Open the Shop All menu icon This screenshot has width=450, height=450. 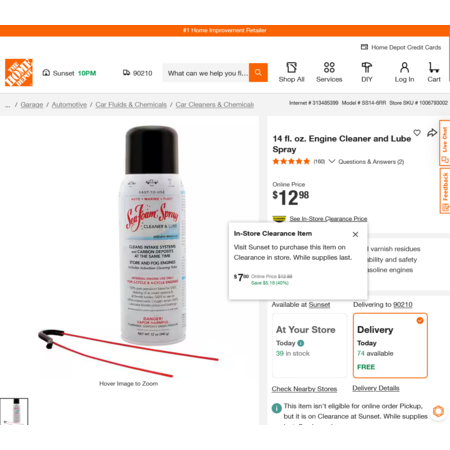pyautogui.click(x=292, y=68)
